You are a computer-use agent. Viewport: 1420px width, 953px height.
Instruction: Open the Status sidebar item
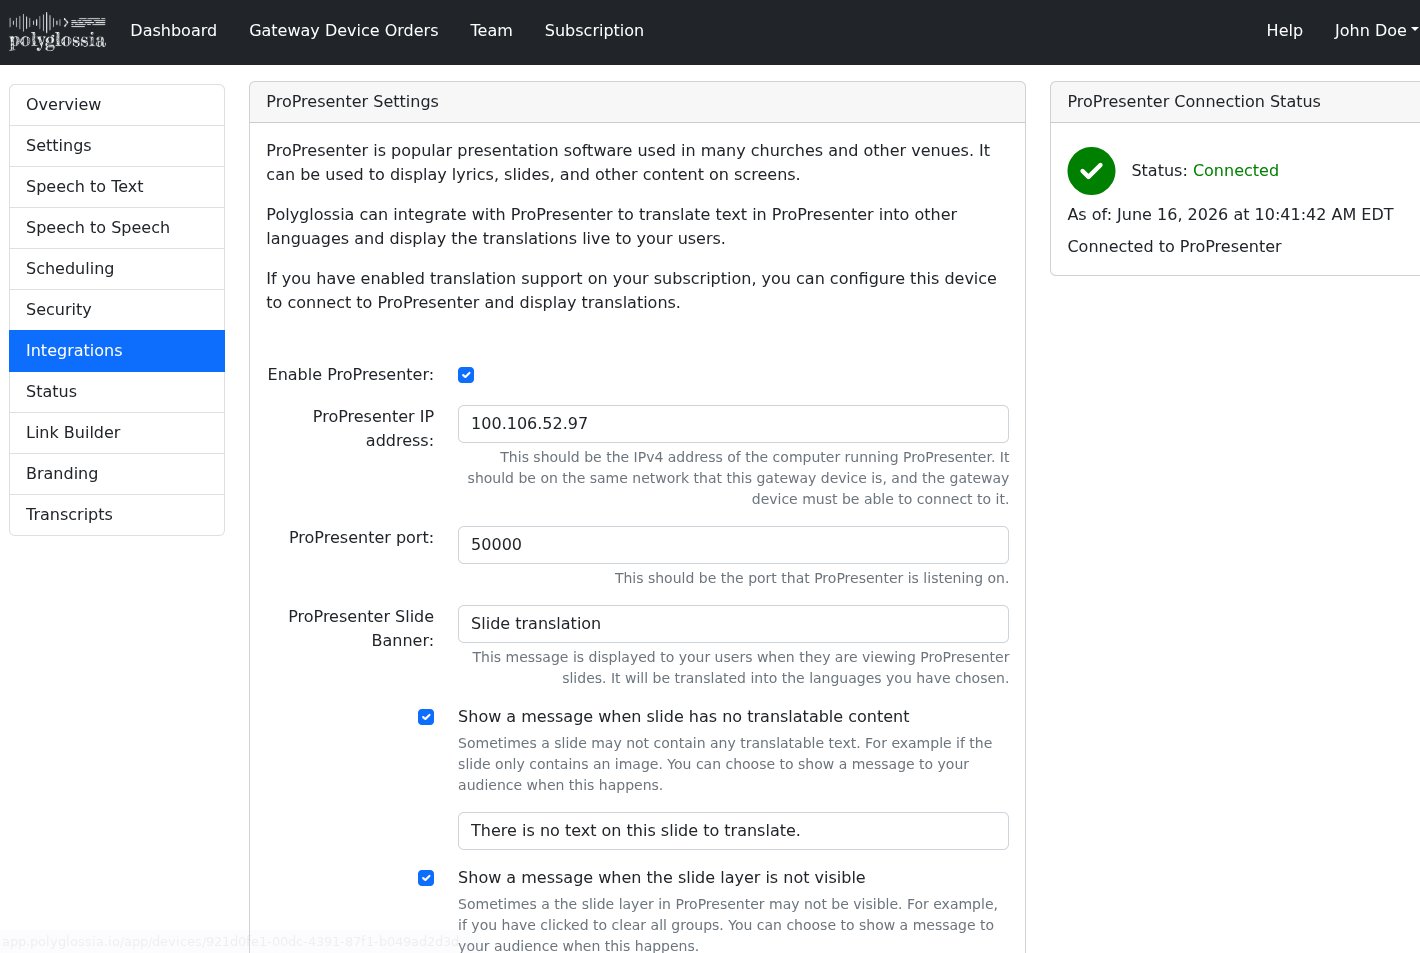pos(117,392)
